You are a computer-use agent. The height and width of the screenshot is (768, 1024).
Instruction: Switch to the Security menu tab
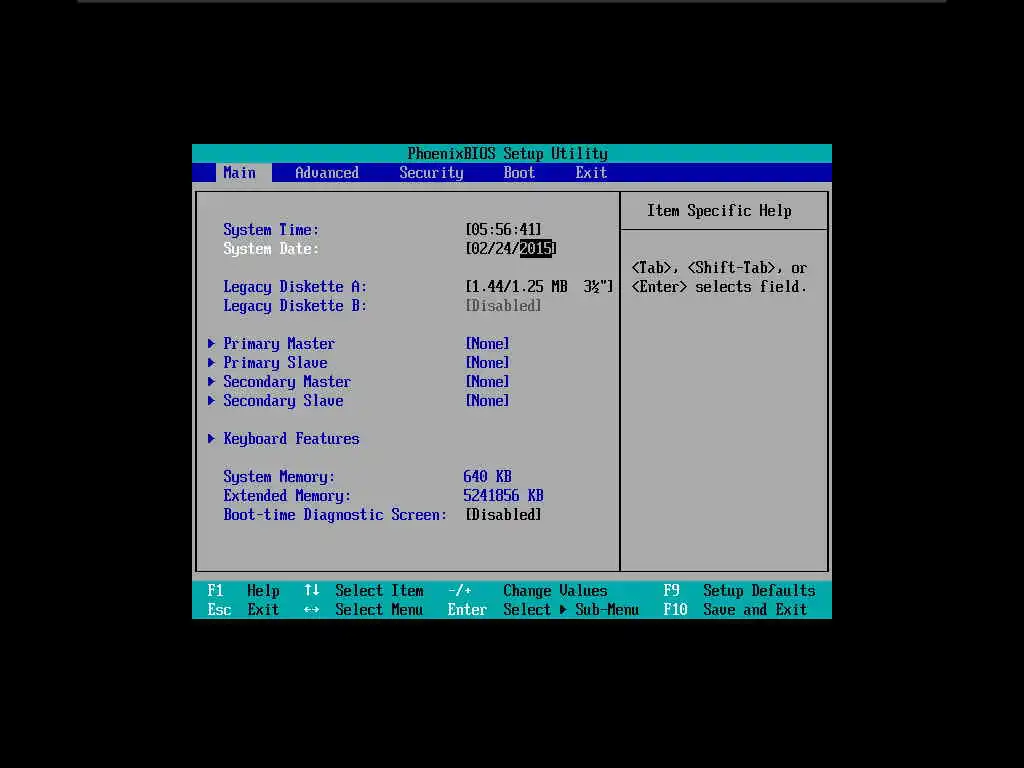coord(431,172)
